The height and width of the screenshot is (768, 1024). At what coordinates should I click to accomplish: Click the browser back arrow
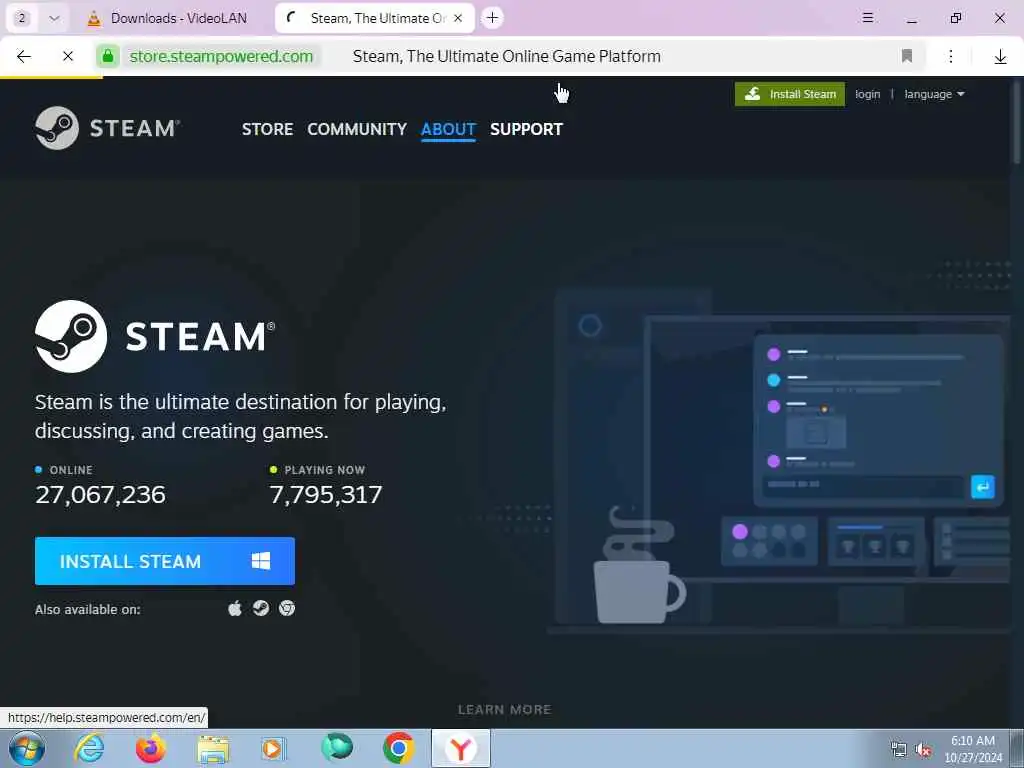(x=24, y=56)
